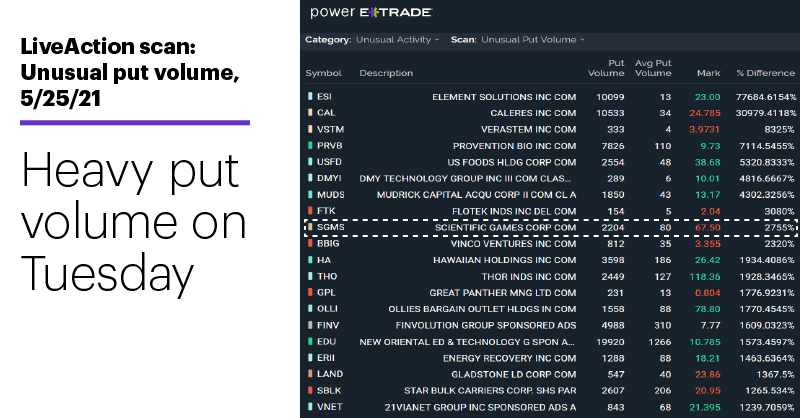Click HAWAIIAN HOLDINGS INC COM description

pos(505,260)
